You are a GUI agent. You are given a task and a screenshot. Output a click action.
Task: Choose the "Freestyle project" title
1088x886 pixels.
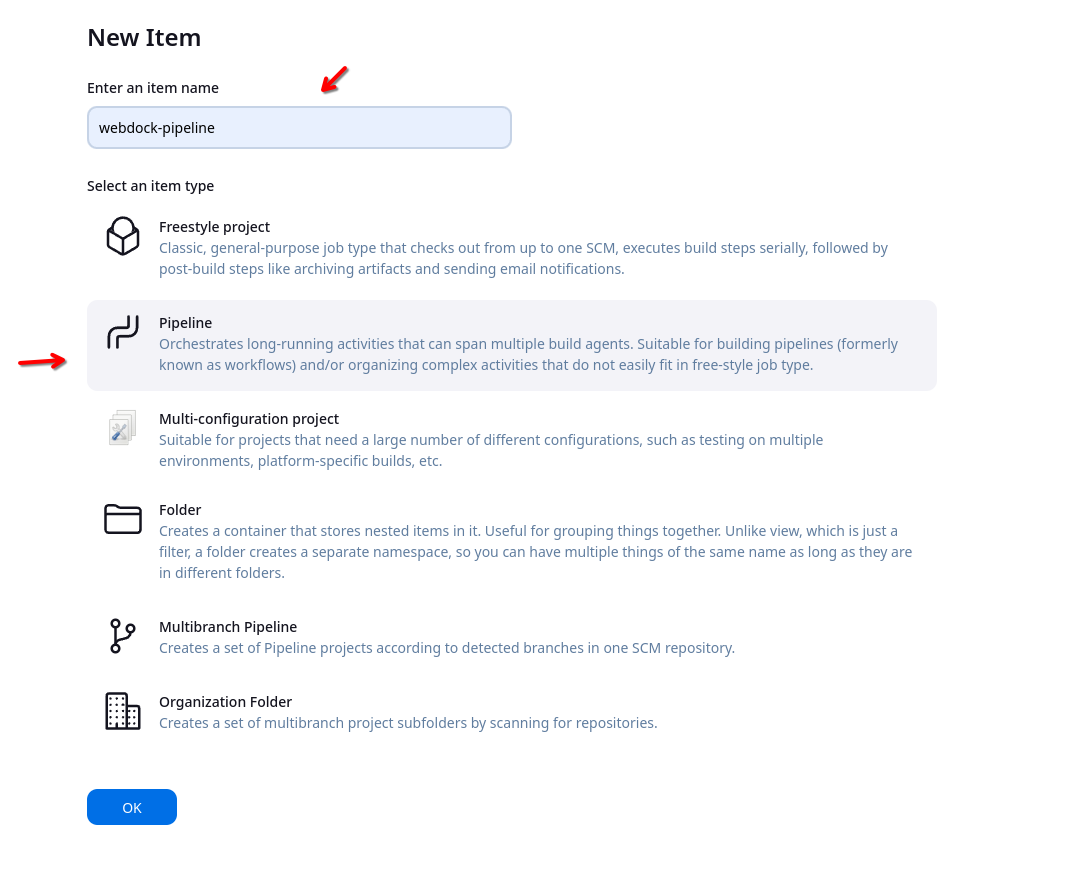214,227
